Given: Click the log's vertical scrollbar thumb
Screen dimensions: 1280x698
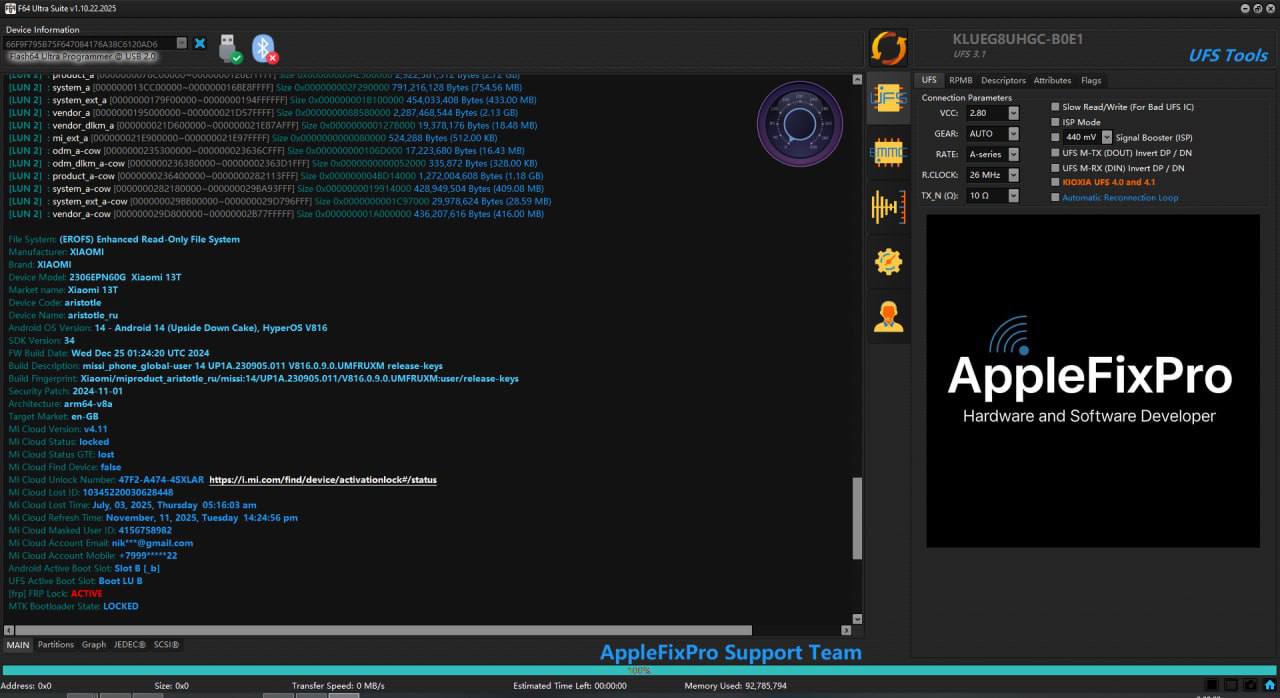Looking at the screenshot, I should click(856, 518).
